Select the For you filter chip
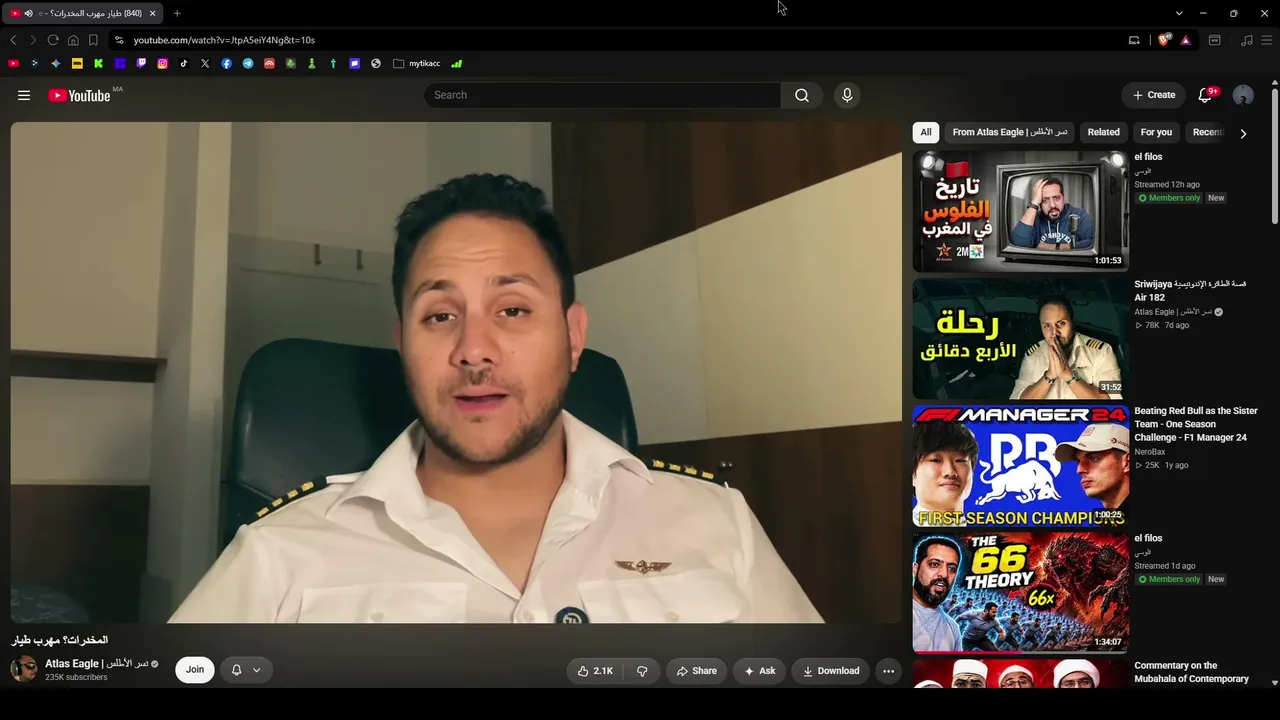This screenshot has width=1280, height=720. click(1156, 132)
